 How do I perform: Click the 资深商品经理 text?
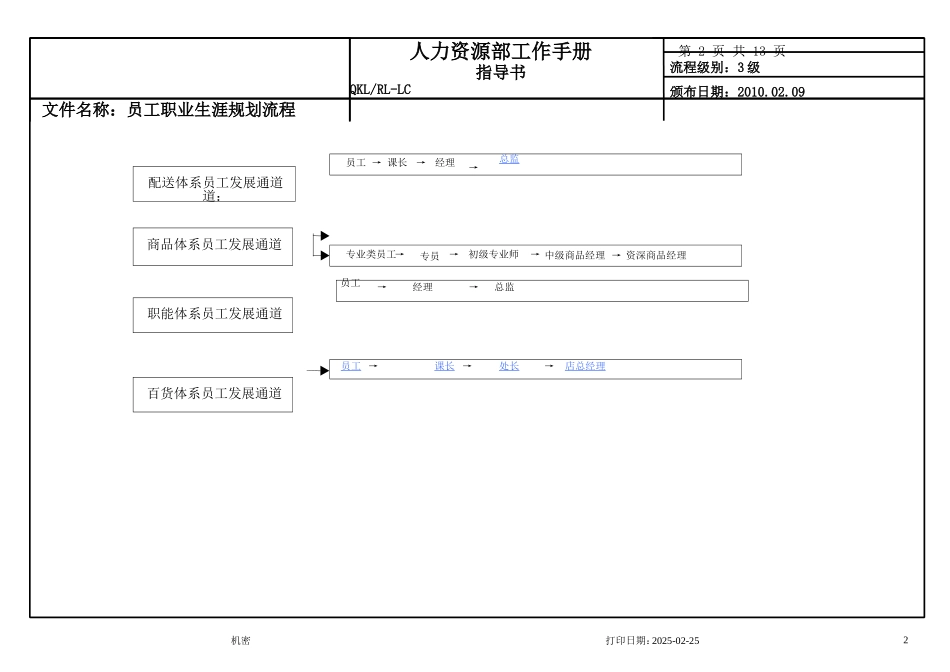656,256
